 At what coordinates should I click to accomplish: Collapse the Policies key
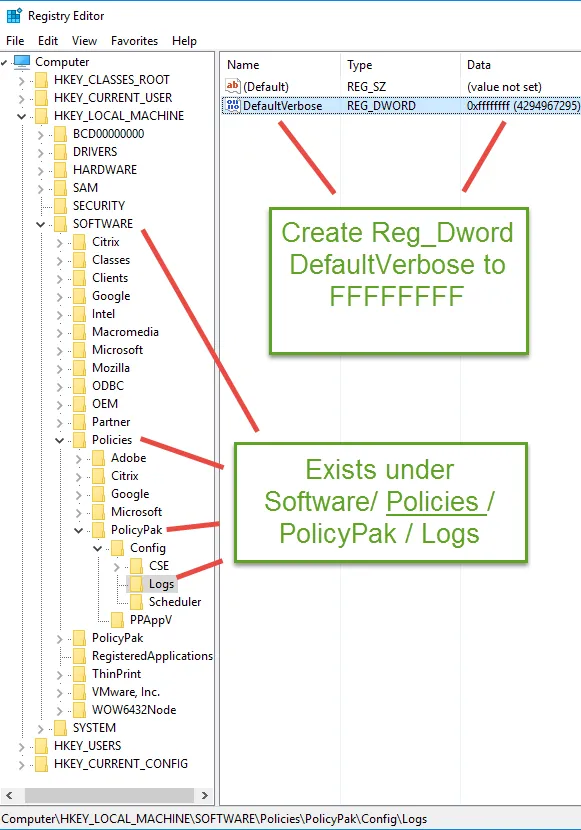(59, 440)
